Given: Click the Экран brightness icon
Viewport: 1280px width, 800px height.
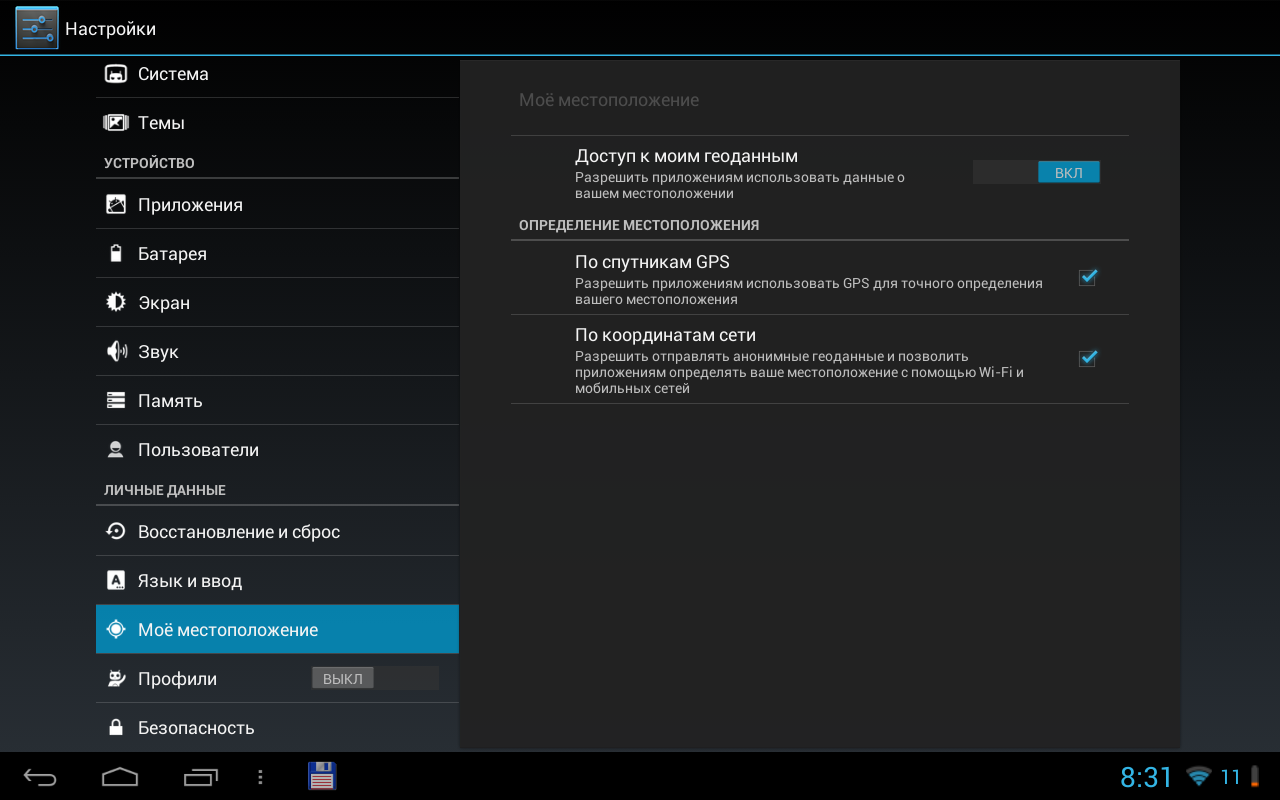Looking at the screenshot, I should tap(116, 303).
